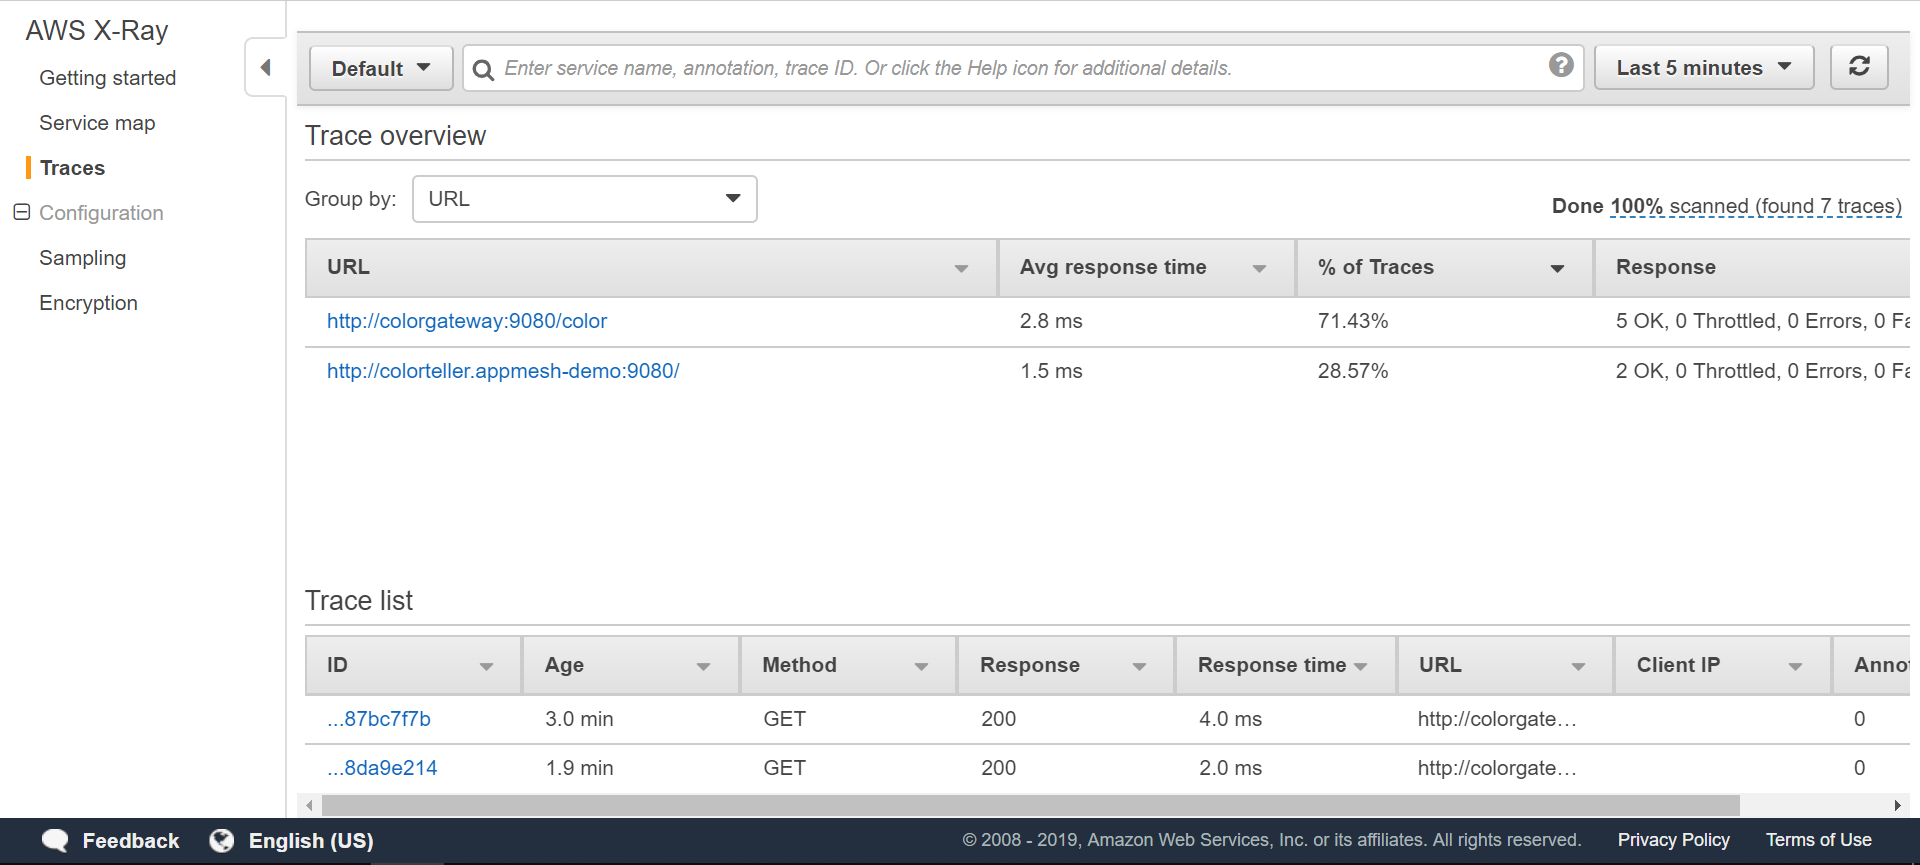This screenshot has height=865, width=1920.
Task: Open the Encryption settings page
Action: click(x=88, y=303)
